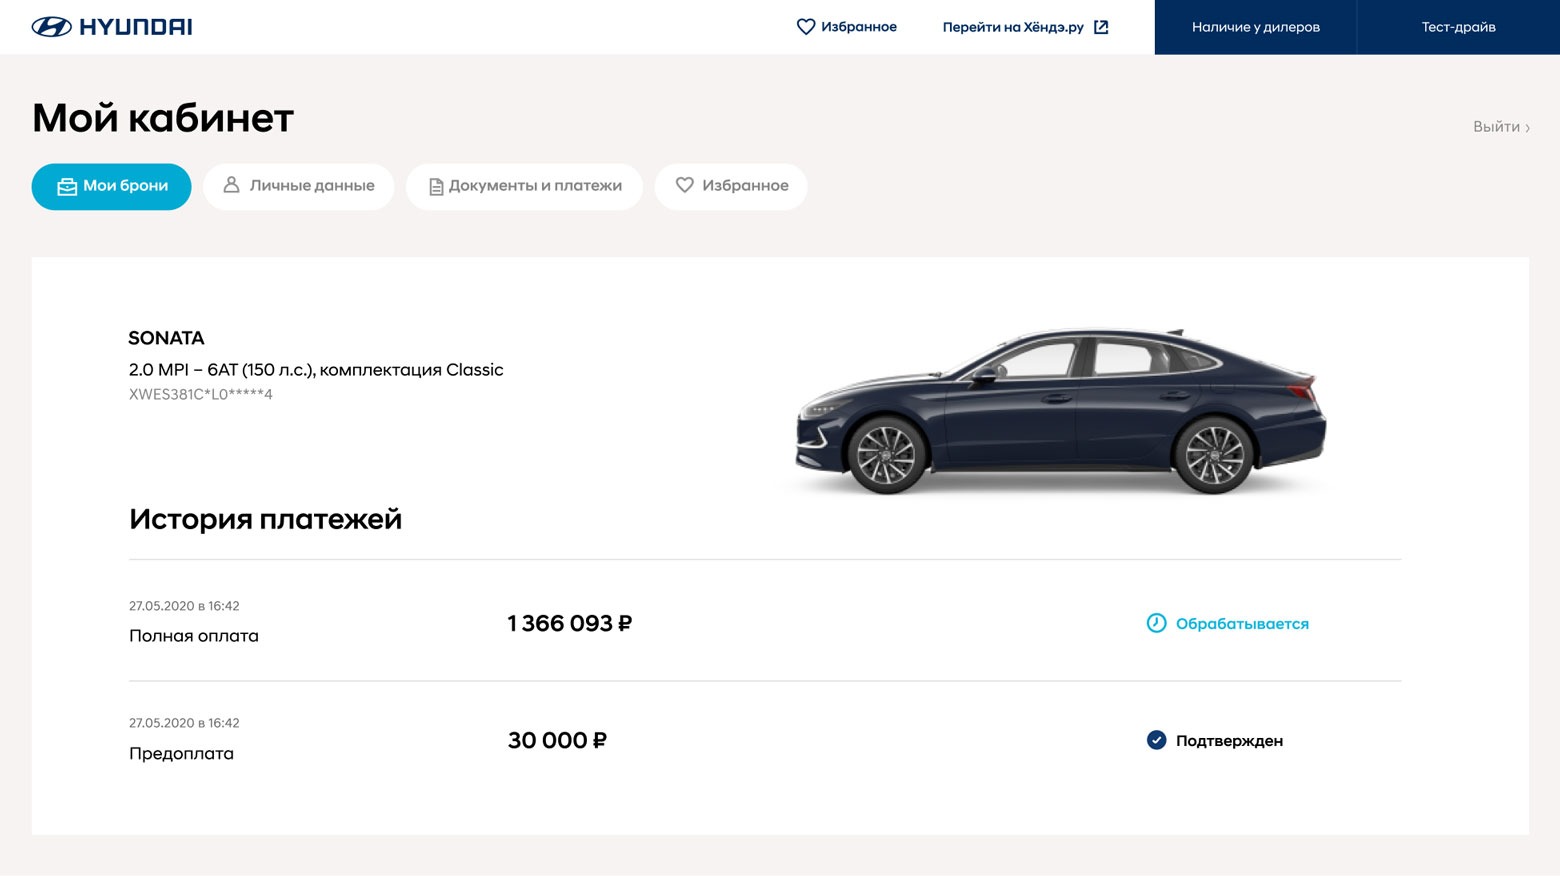Click the external link icon near Хёндэ.ру

coord(1101,27)
